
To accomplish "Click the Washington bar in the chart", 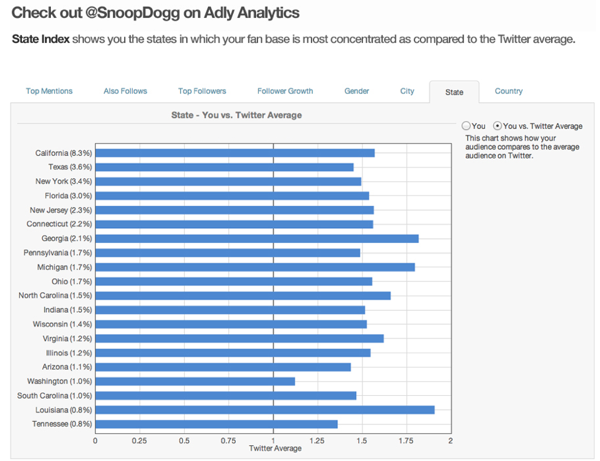I will [195, 381].
